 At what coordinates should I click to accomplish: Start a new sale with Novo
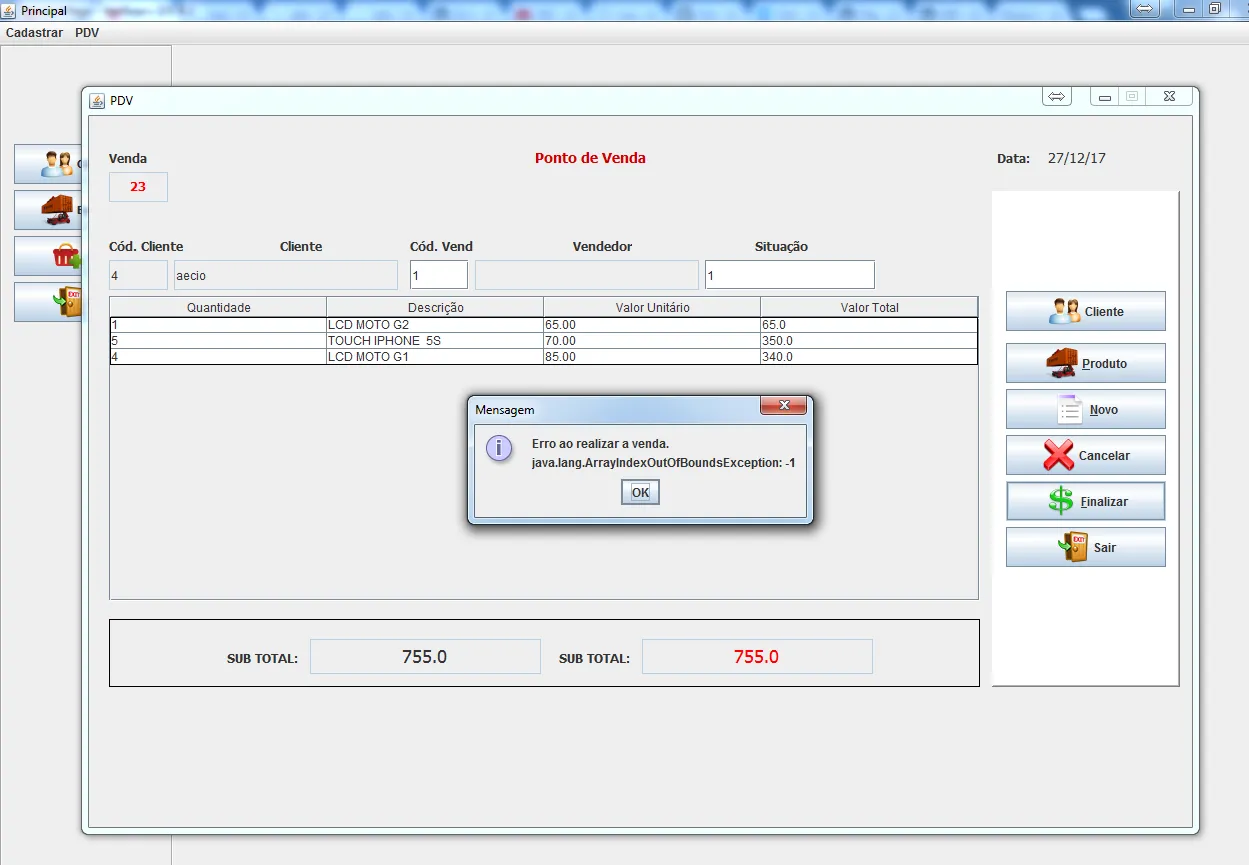(1085, 409)
